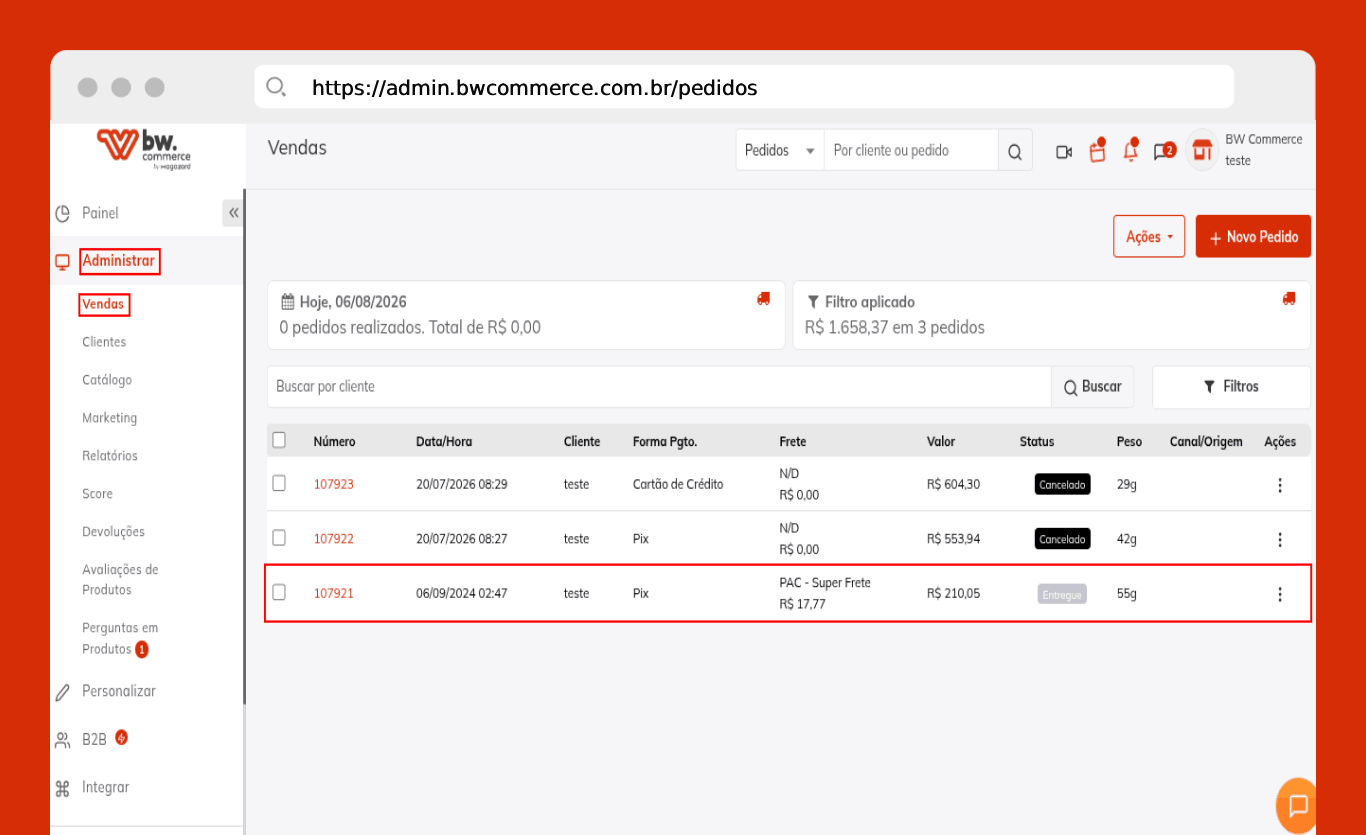Viewport: 1366px width, 835px height.
Task: Open Avaliações de Produtos in the sidebar
Action: coord(120,580)
